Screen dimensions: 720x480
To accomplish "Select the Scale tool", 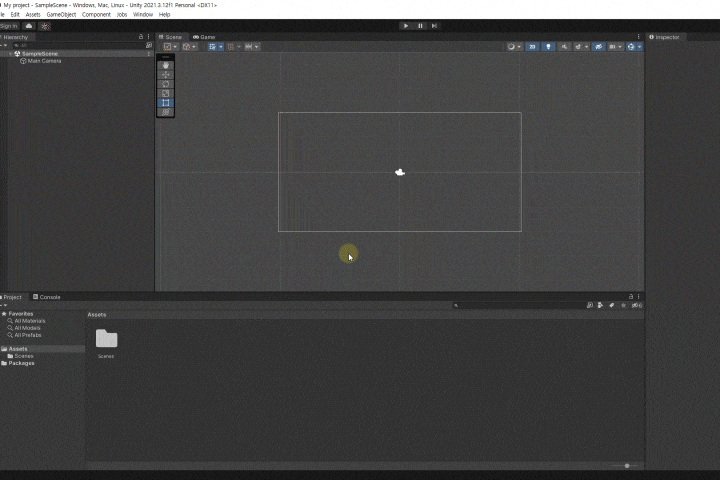I will coord(165,93).
